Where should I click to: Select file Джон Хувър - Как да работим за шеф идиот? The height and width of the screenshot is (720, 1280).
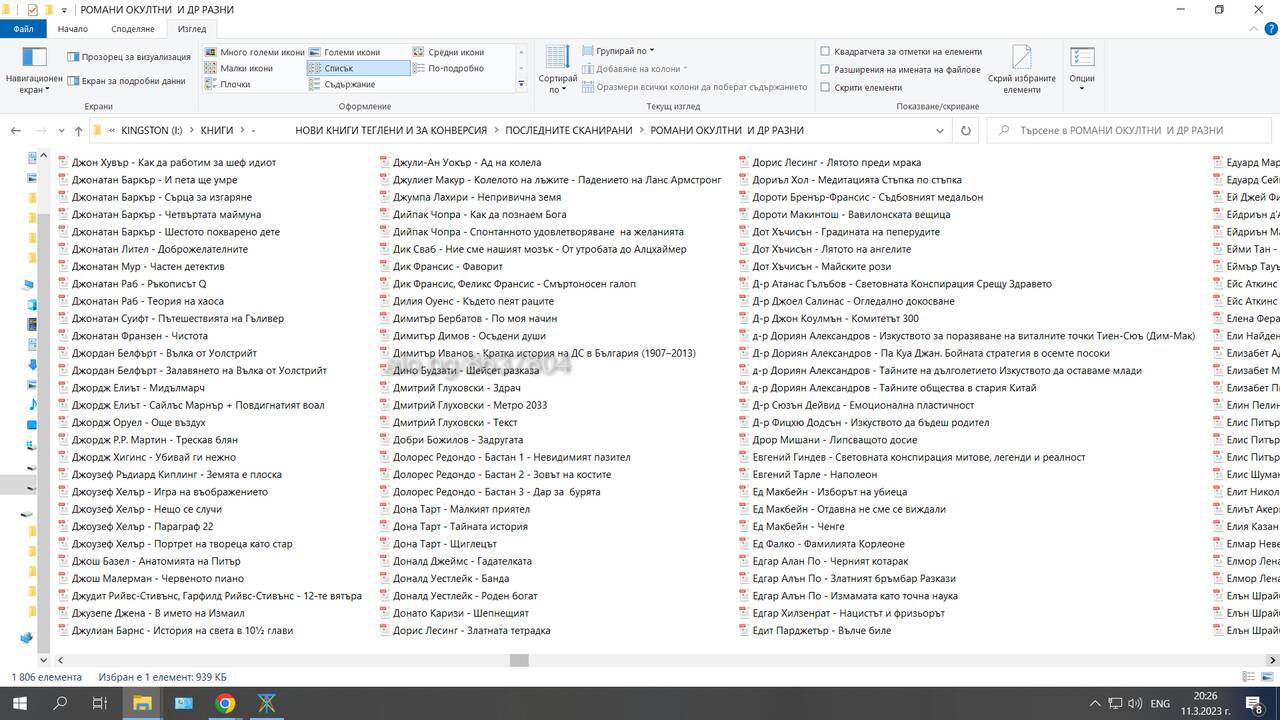pos(174,162)
